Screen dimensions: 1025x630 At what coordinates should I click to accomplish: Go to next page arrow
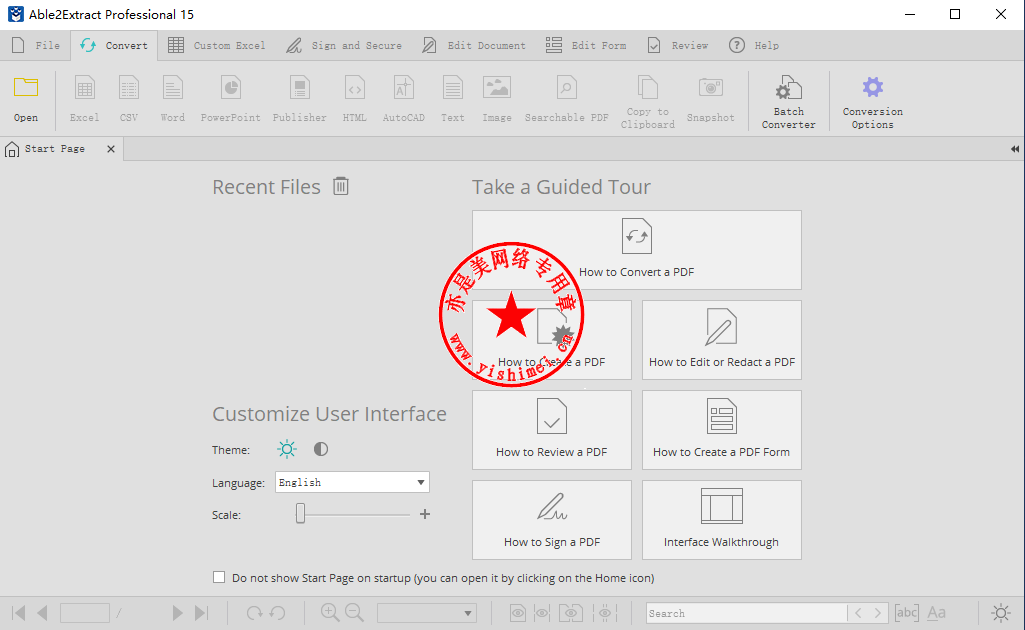pos(177,612)
